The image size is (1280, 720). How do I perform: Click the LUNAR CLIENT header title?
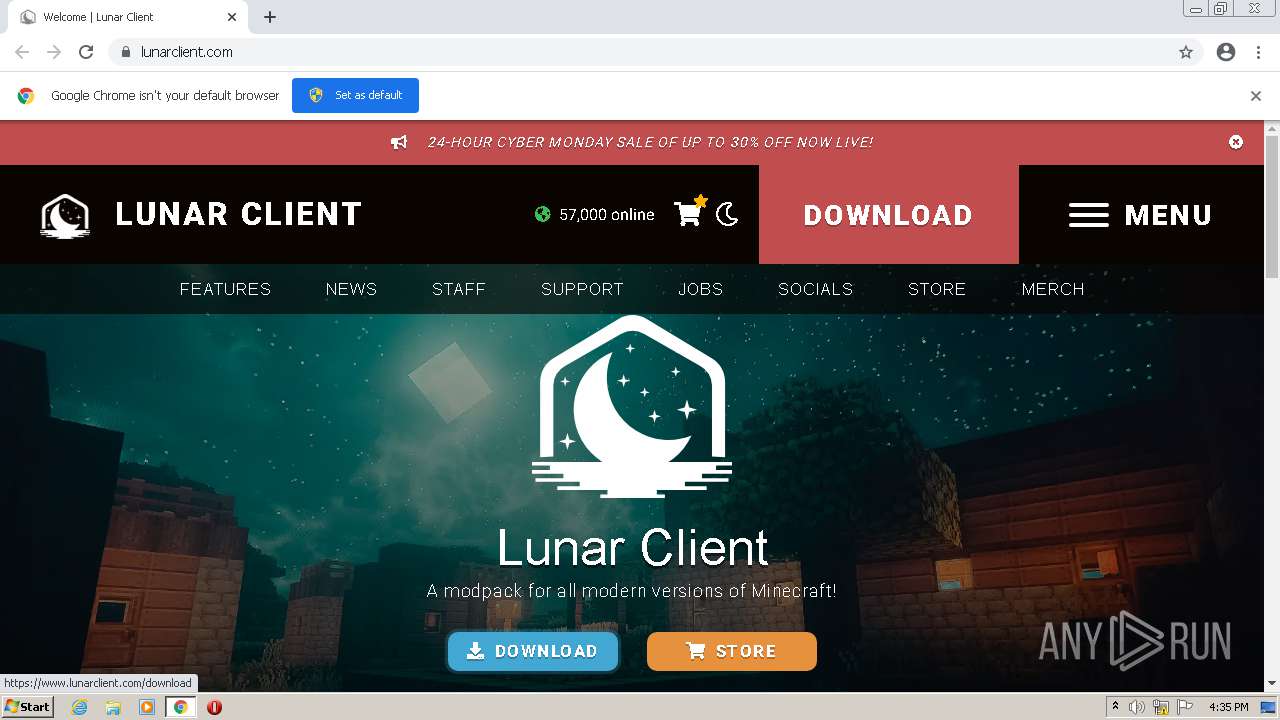point(238,214)
